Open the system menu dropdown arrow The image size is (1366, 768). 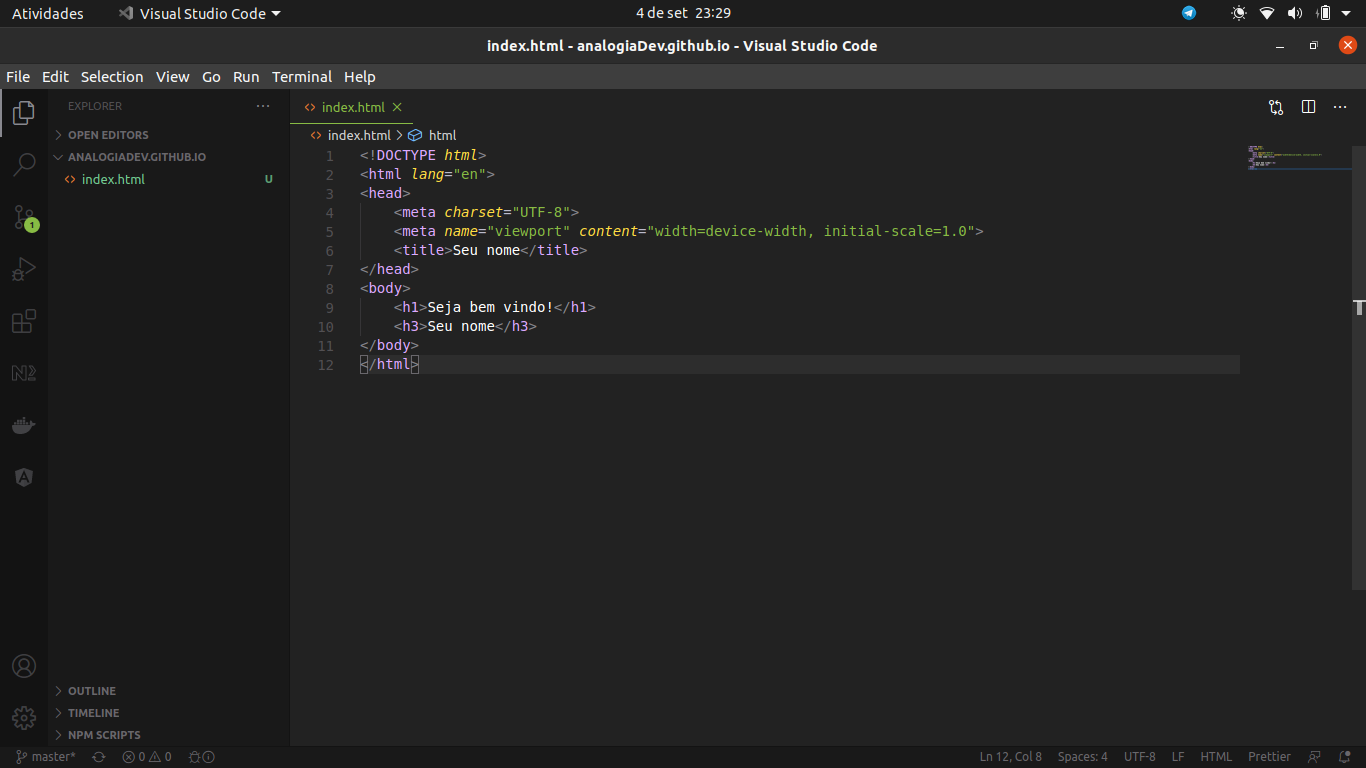1346,13
